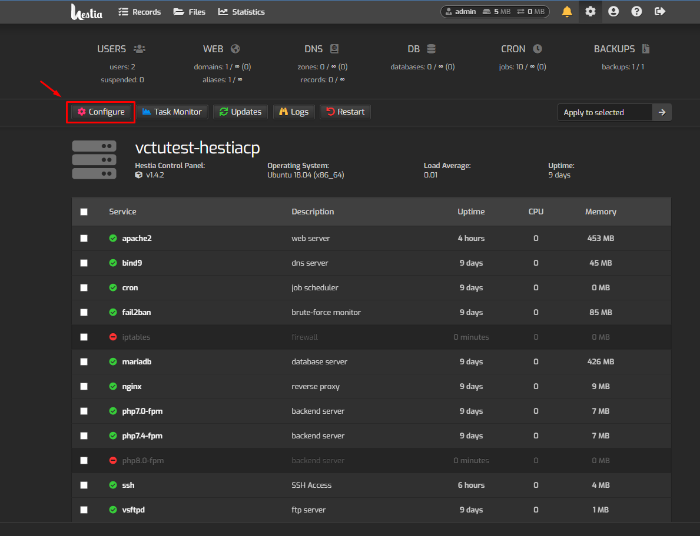Image resolution: width=700 pixels, height=536 pixels.
Task: Click the Hestia logo
Action: pyautogui.click(x=86, y=12)
